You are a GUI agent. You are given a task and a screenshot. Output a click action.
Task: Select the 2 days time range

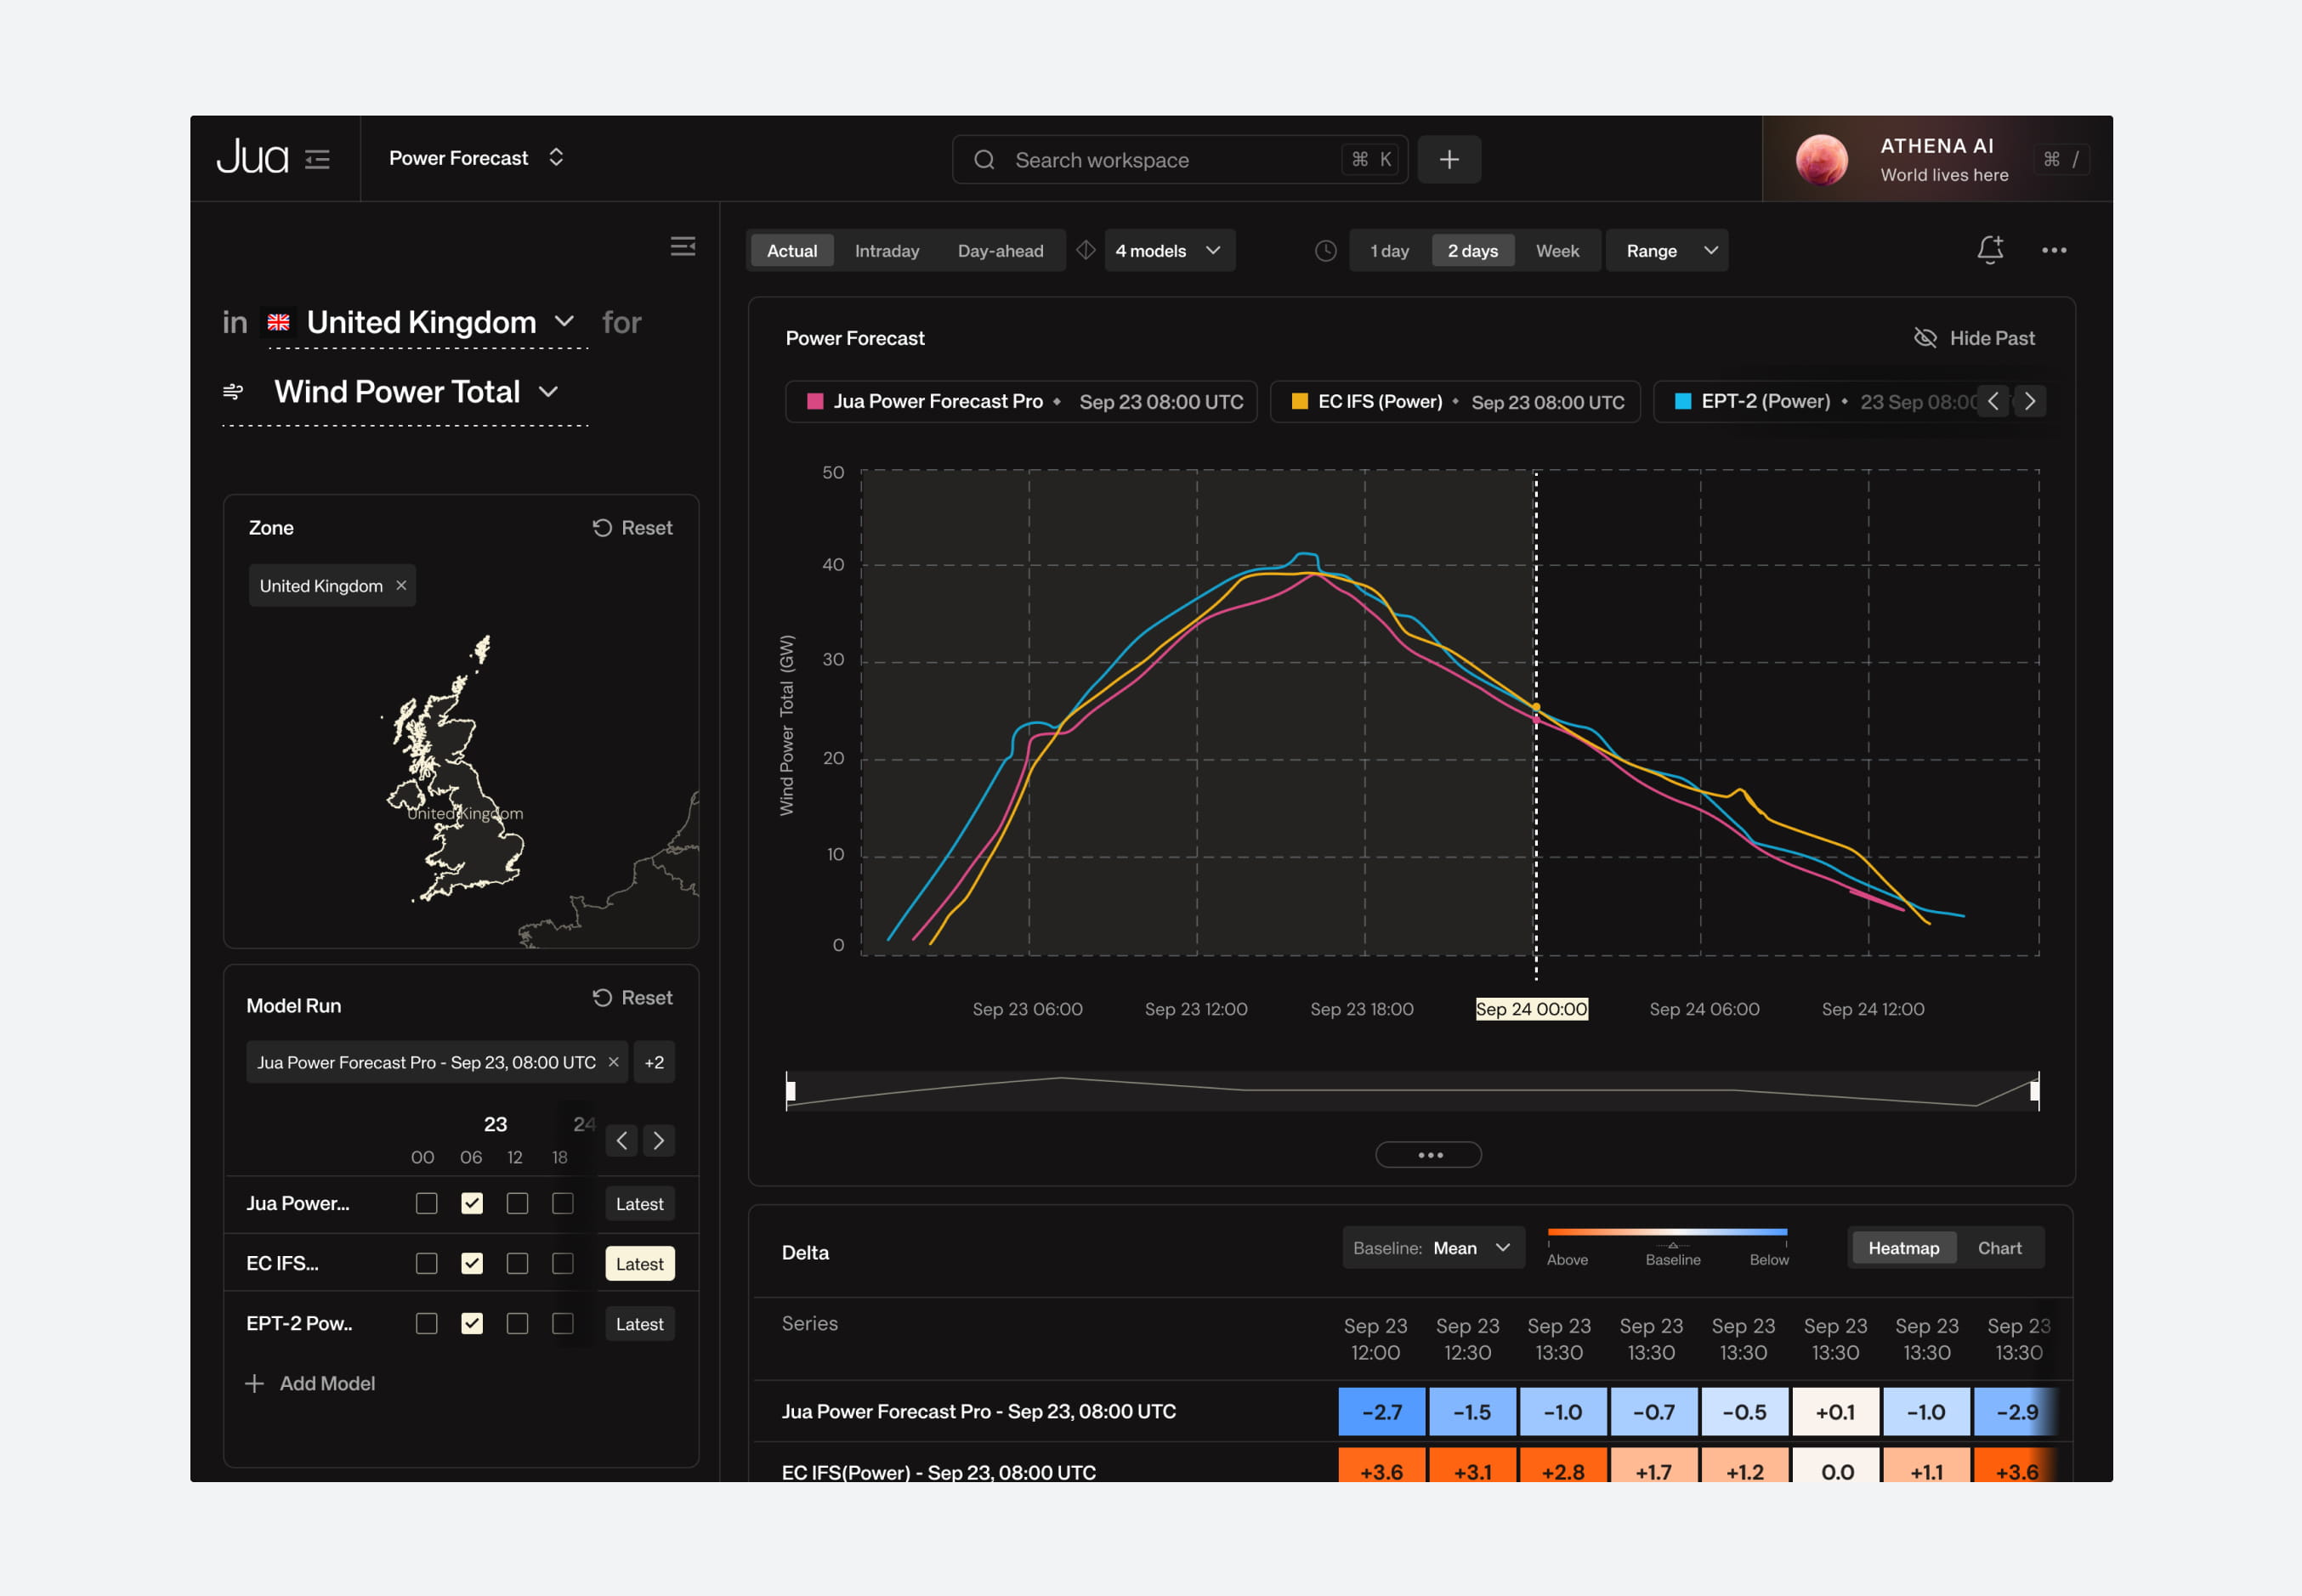pos(1473,251)
